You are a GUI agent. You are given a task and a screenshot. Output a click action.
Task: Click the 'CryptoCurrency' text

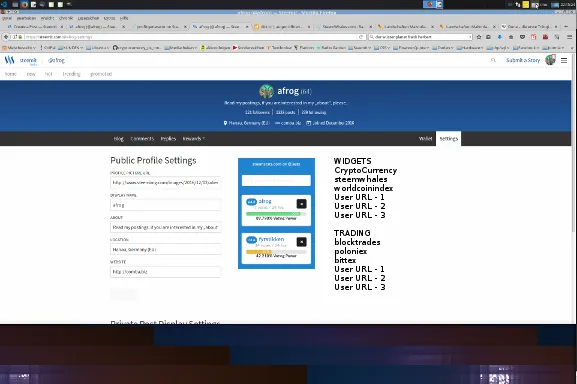click(365, 170)
